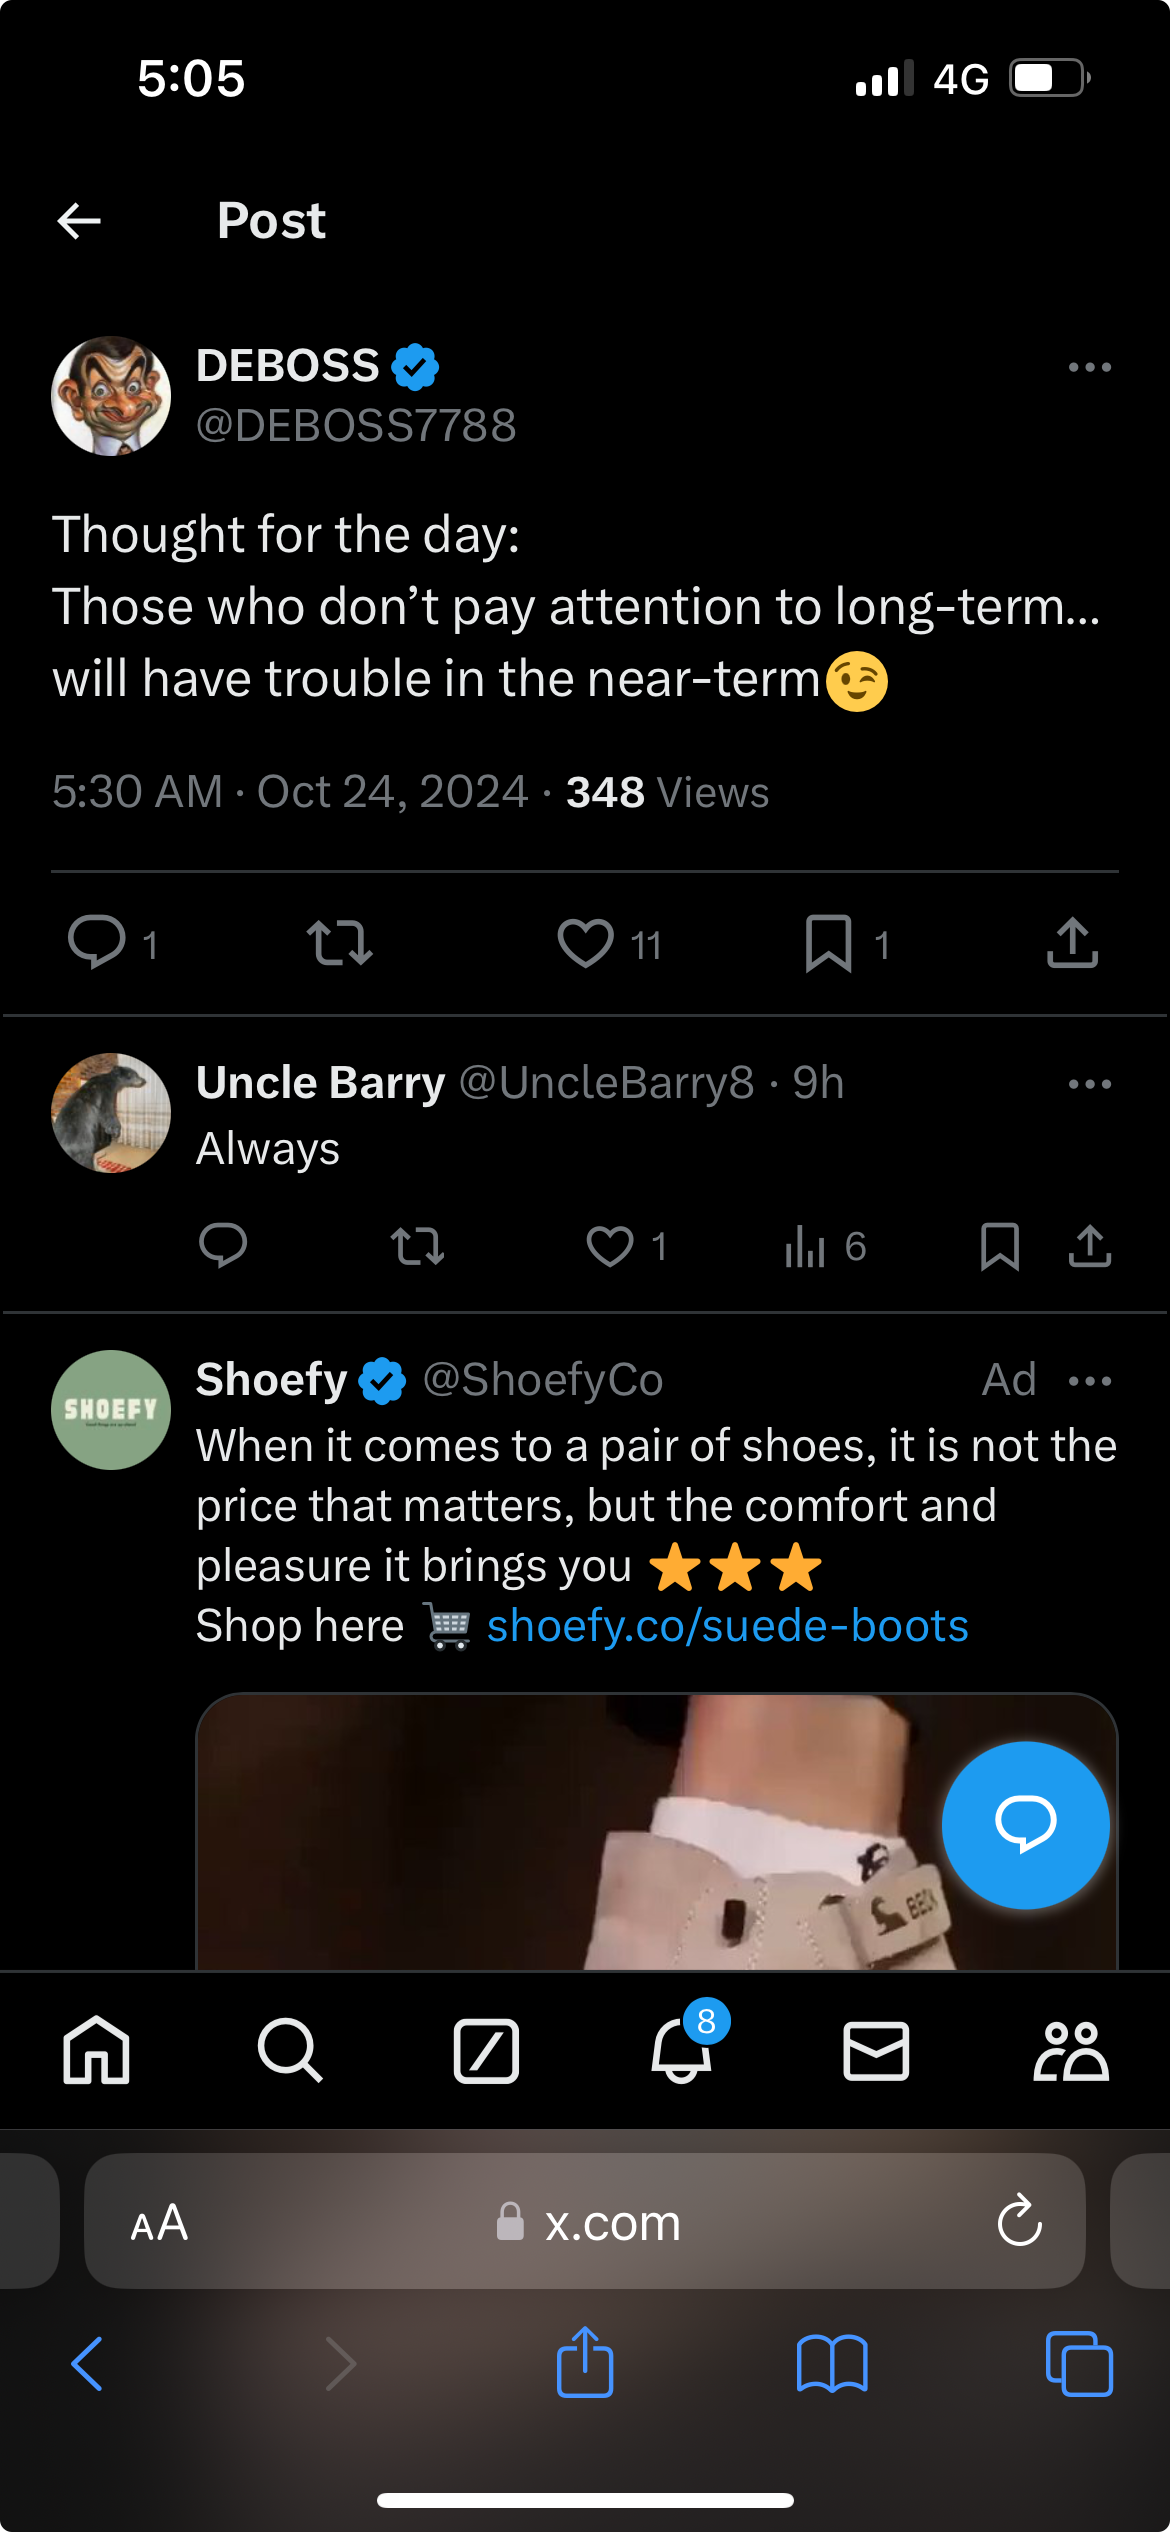
Task: Share the DEBOSS post
Action: [x=1072, y=943]
